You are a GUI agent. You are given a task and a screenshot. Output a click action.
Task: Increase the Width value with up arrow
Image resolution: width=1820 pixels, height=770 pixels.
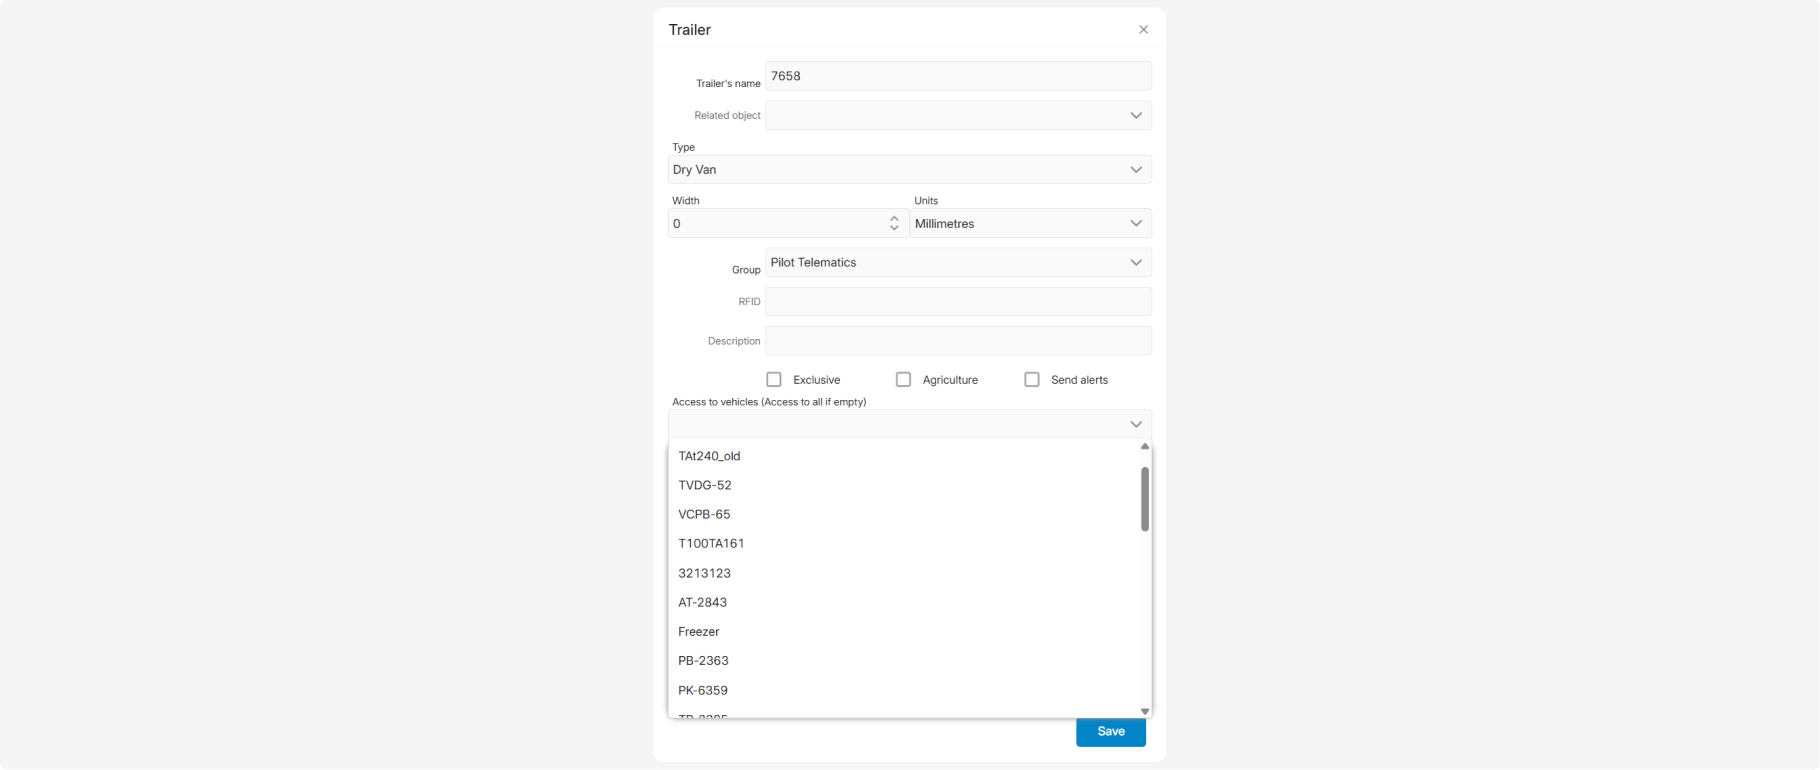894,218
